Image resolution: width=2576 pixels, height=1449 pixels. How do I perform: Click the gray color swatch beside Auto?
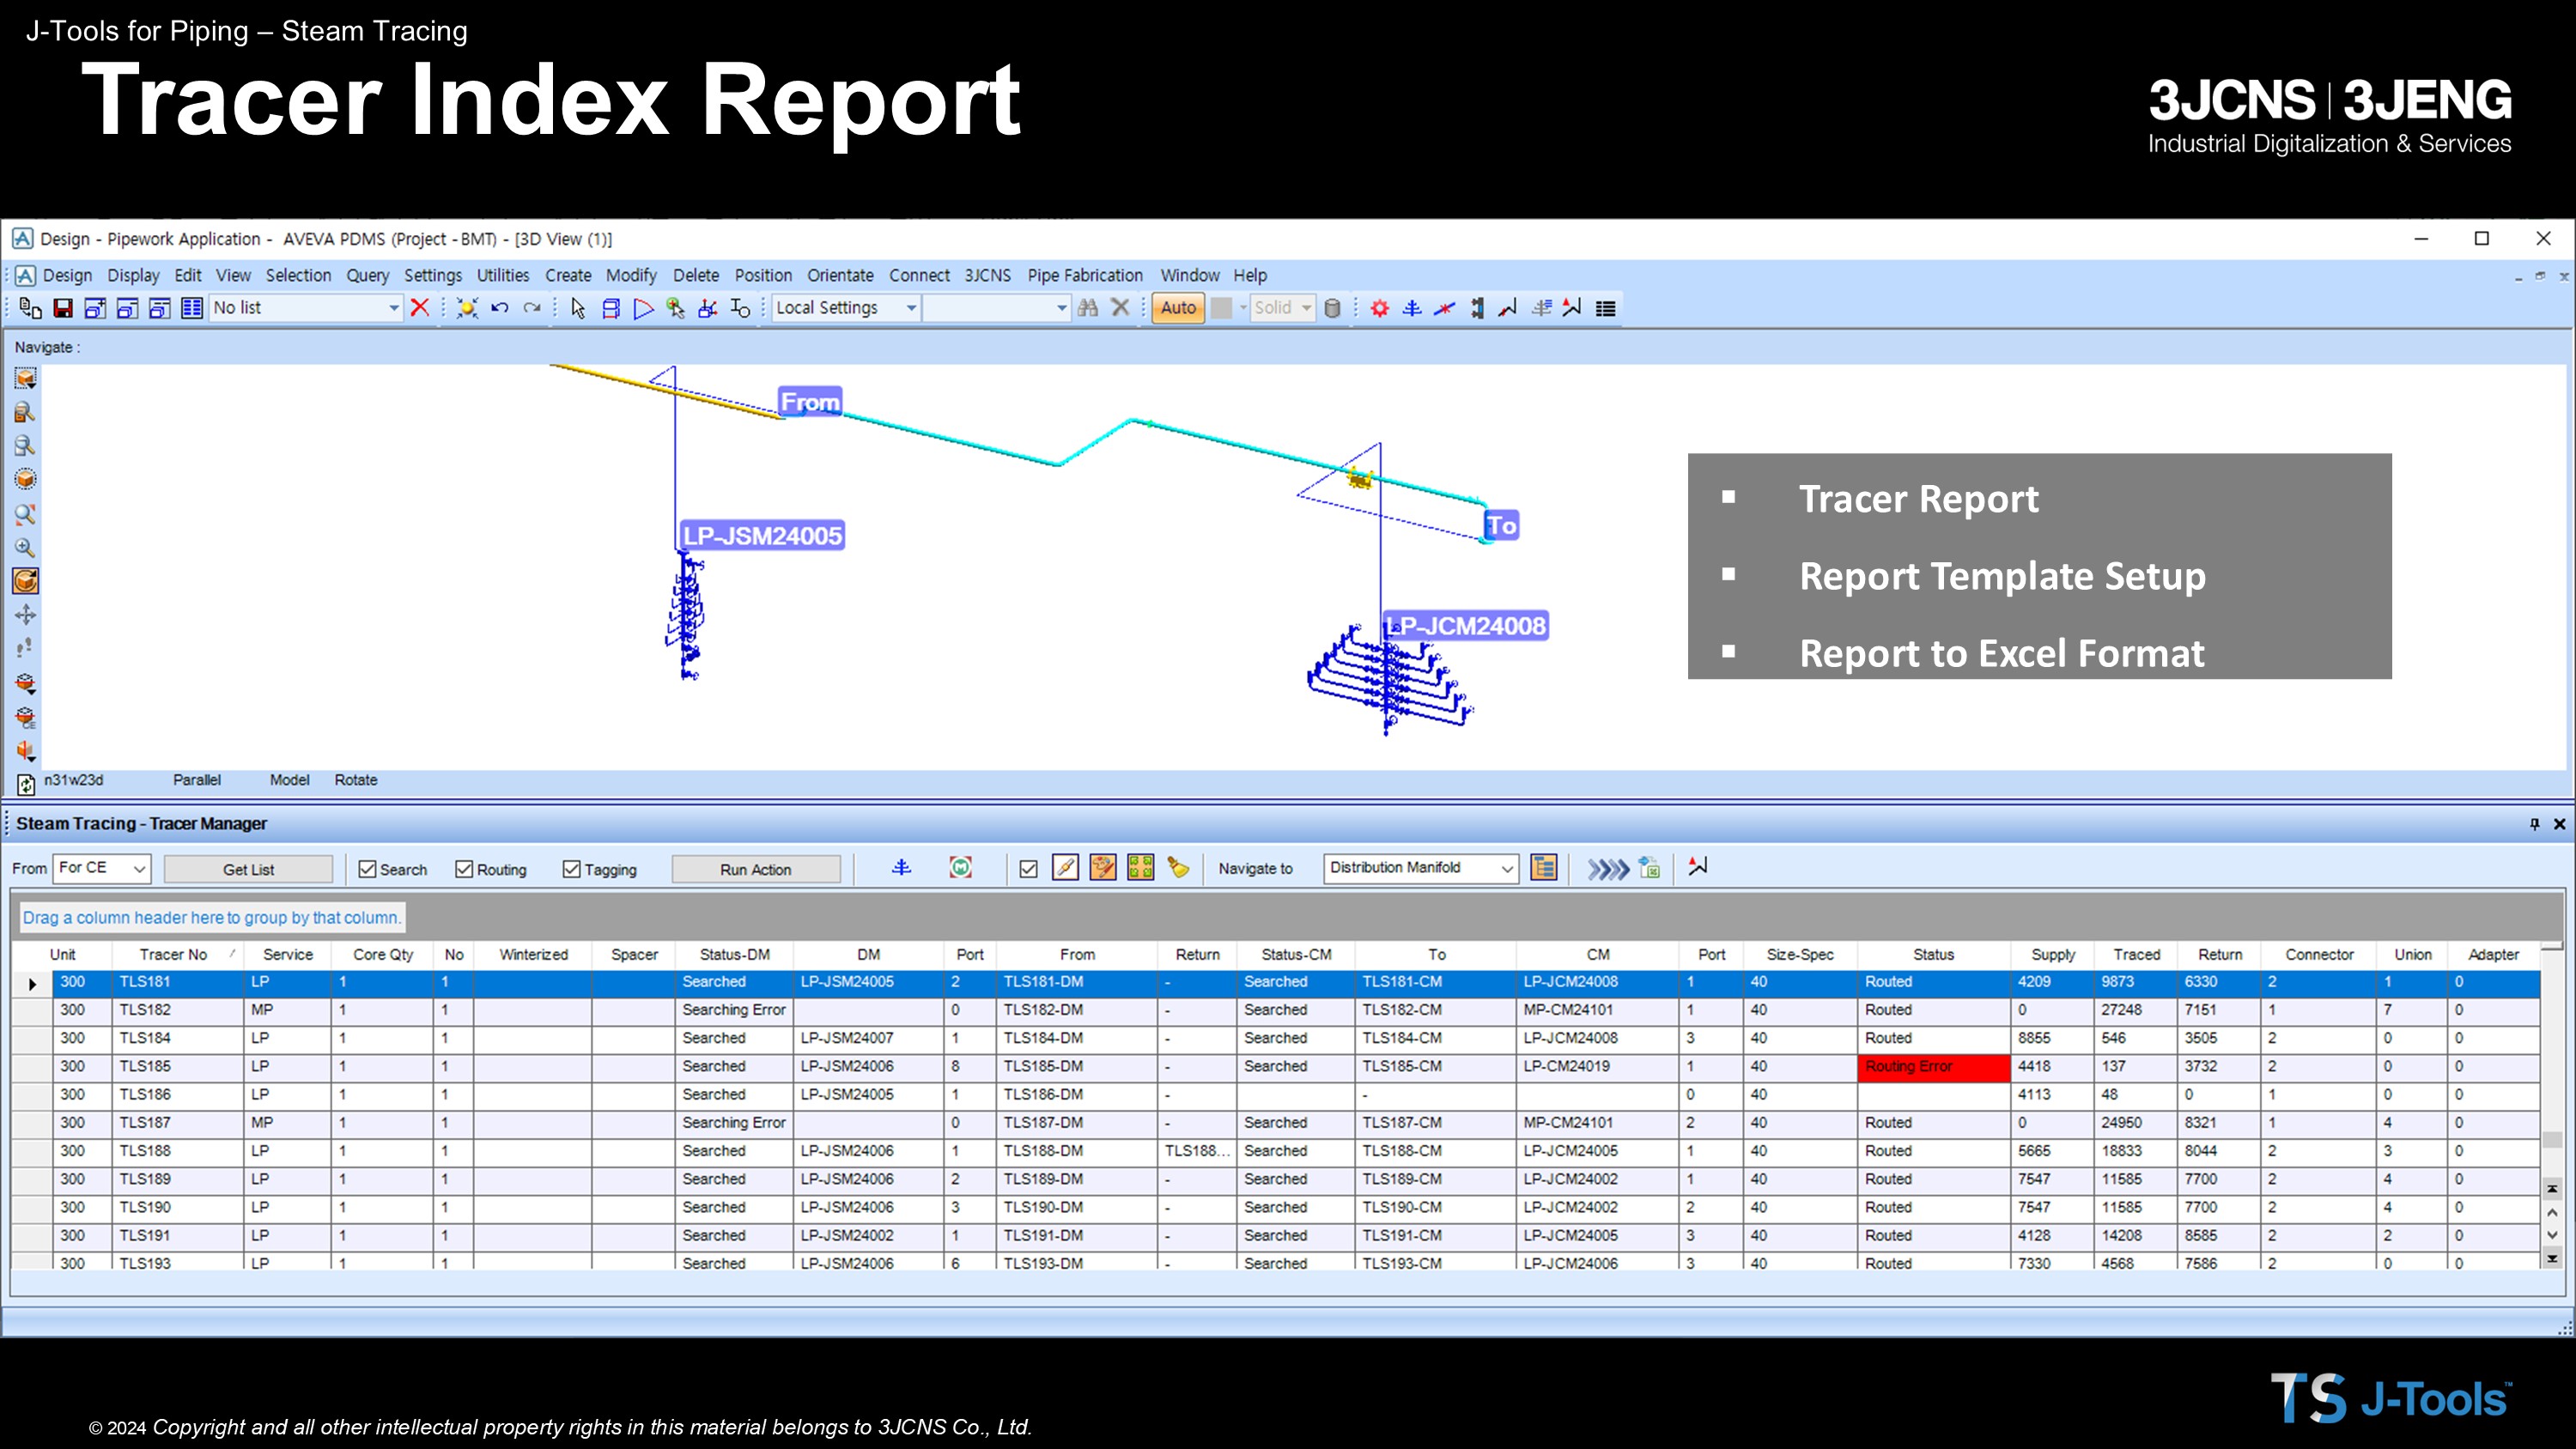pos(1221,308)
